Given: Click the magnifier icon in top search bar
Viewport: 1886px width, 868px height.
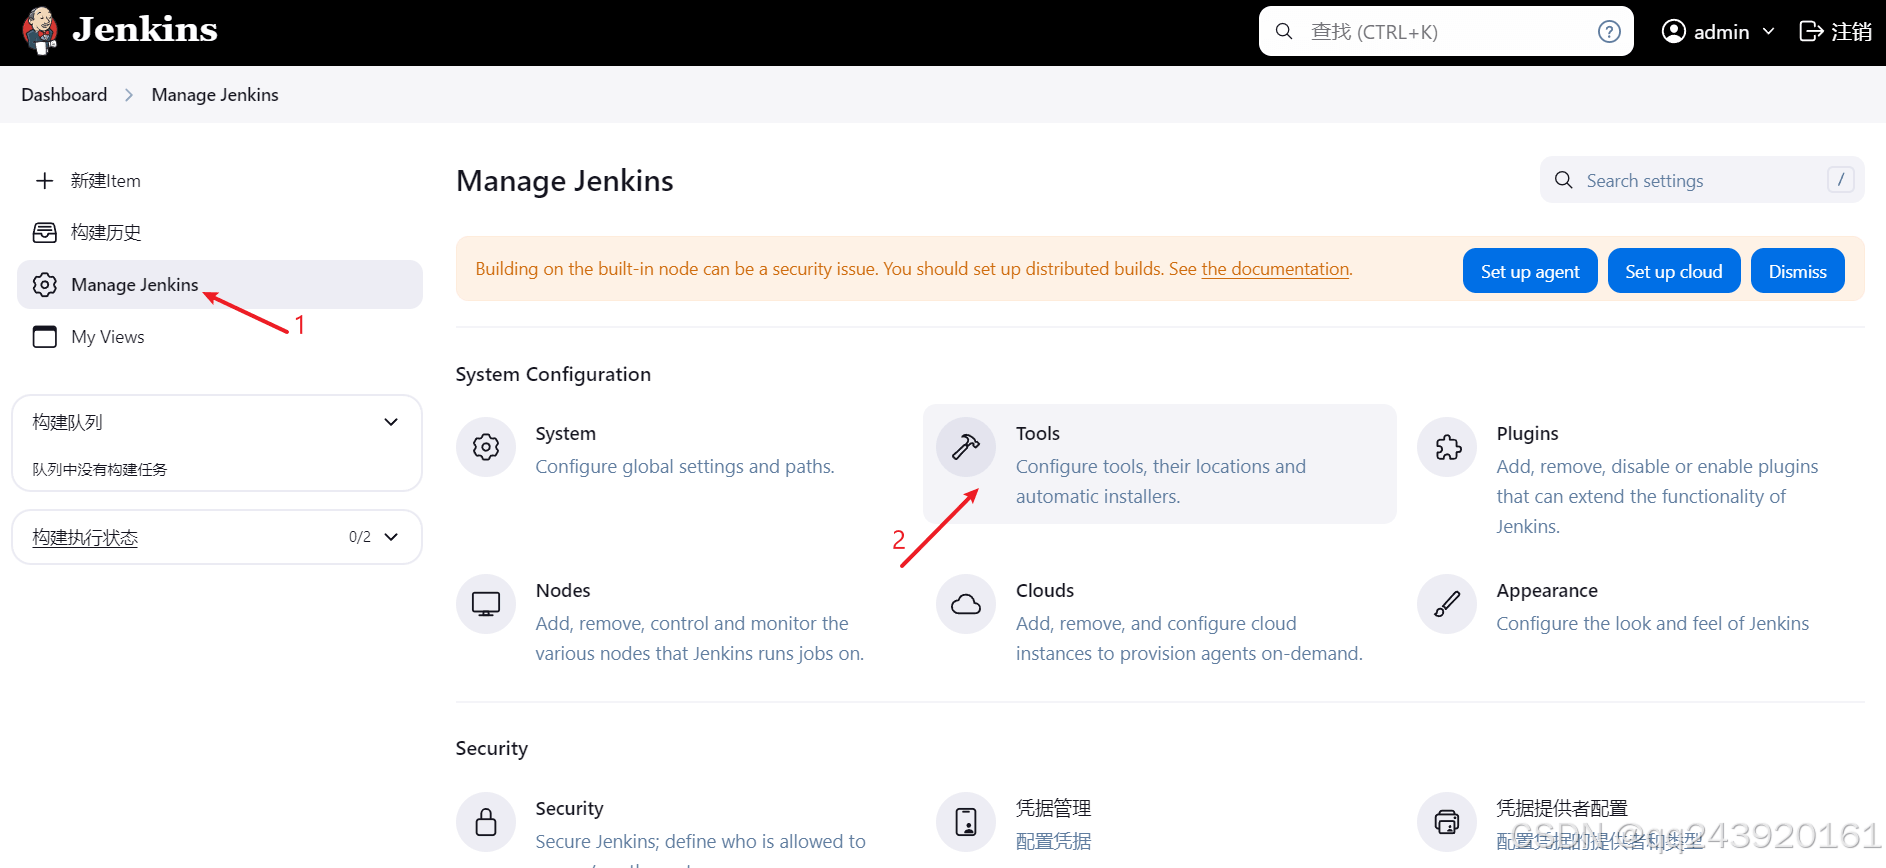Looking at the screenshot, I should (x=1284, y=31).
